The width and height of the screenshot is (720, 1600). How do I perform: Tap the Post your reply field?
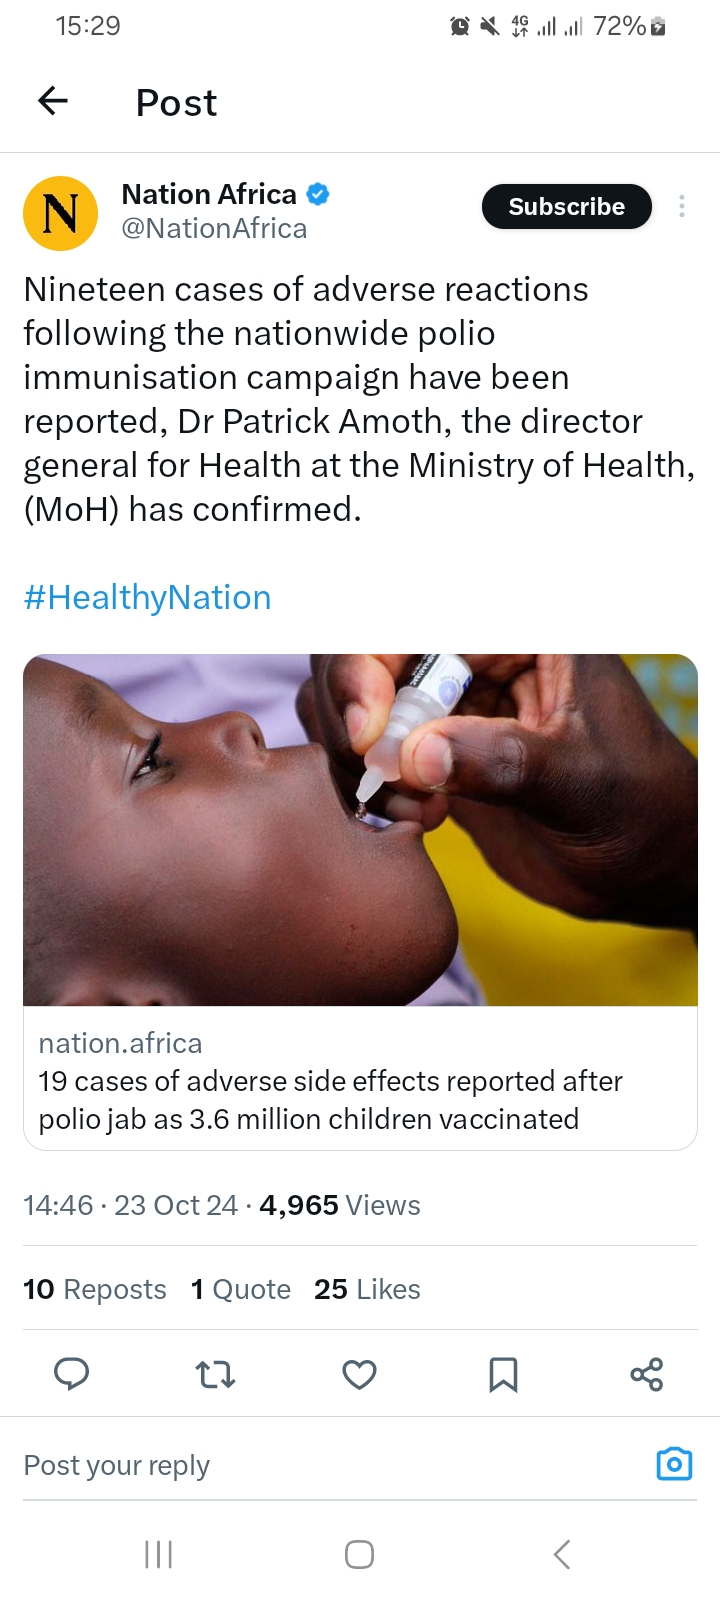pyautogui.click(x=300, y=1465)
